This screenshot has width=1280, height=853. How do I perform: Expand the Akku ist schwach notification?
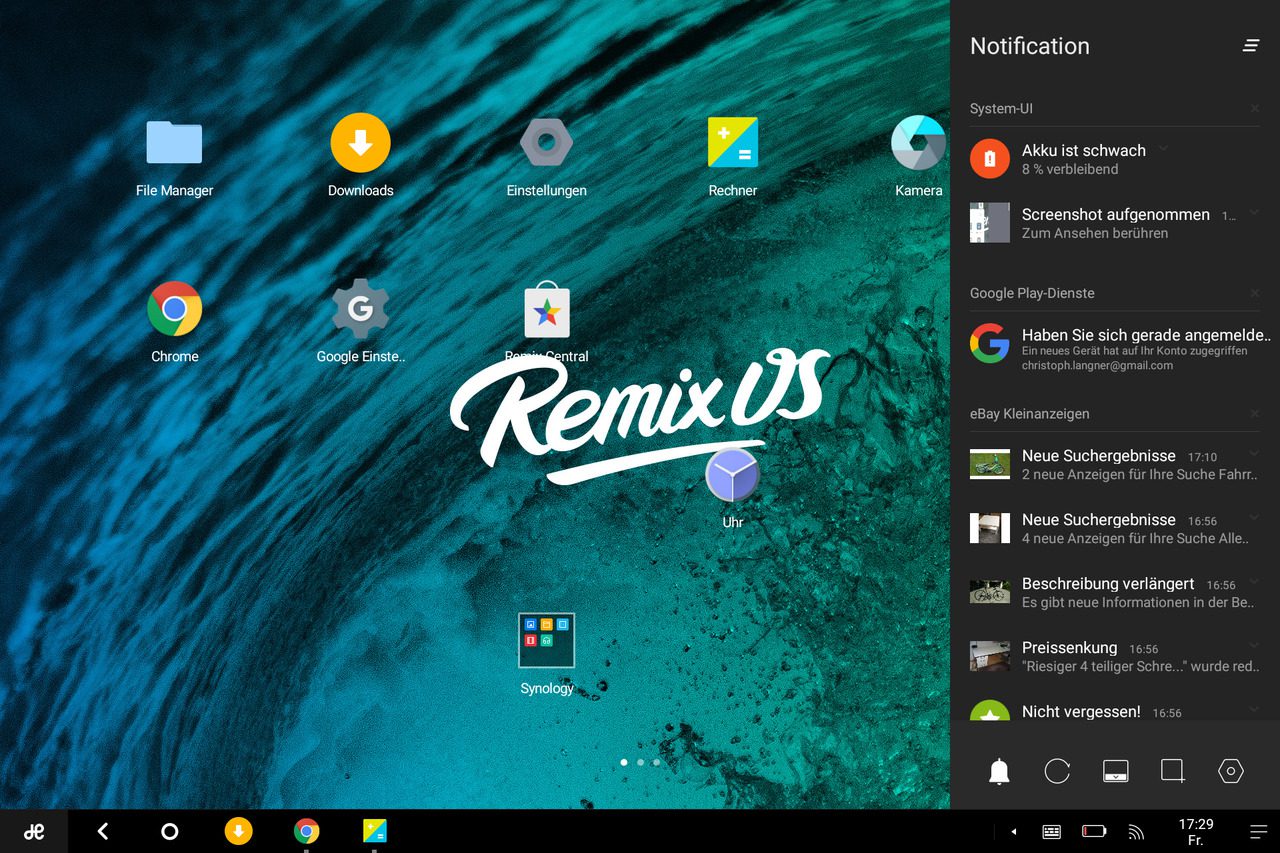point(1164,148)
